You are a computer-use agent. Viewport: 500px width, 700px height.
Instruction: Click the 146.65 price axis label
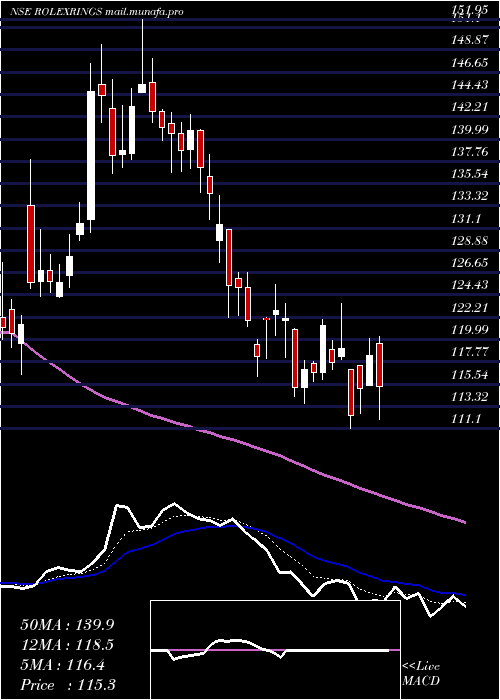pos(468,62)
